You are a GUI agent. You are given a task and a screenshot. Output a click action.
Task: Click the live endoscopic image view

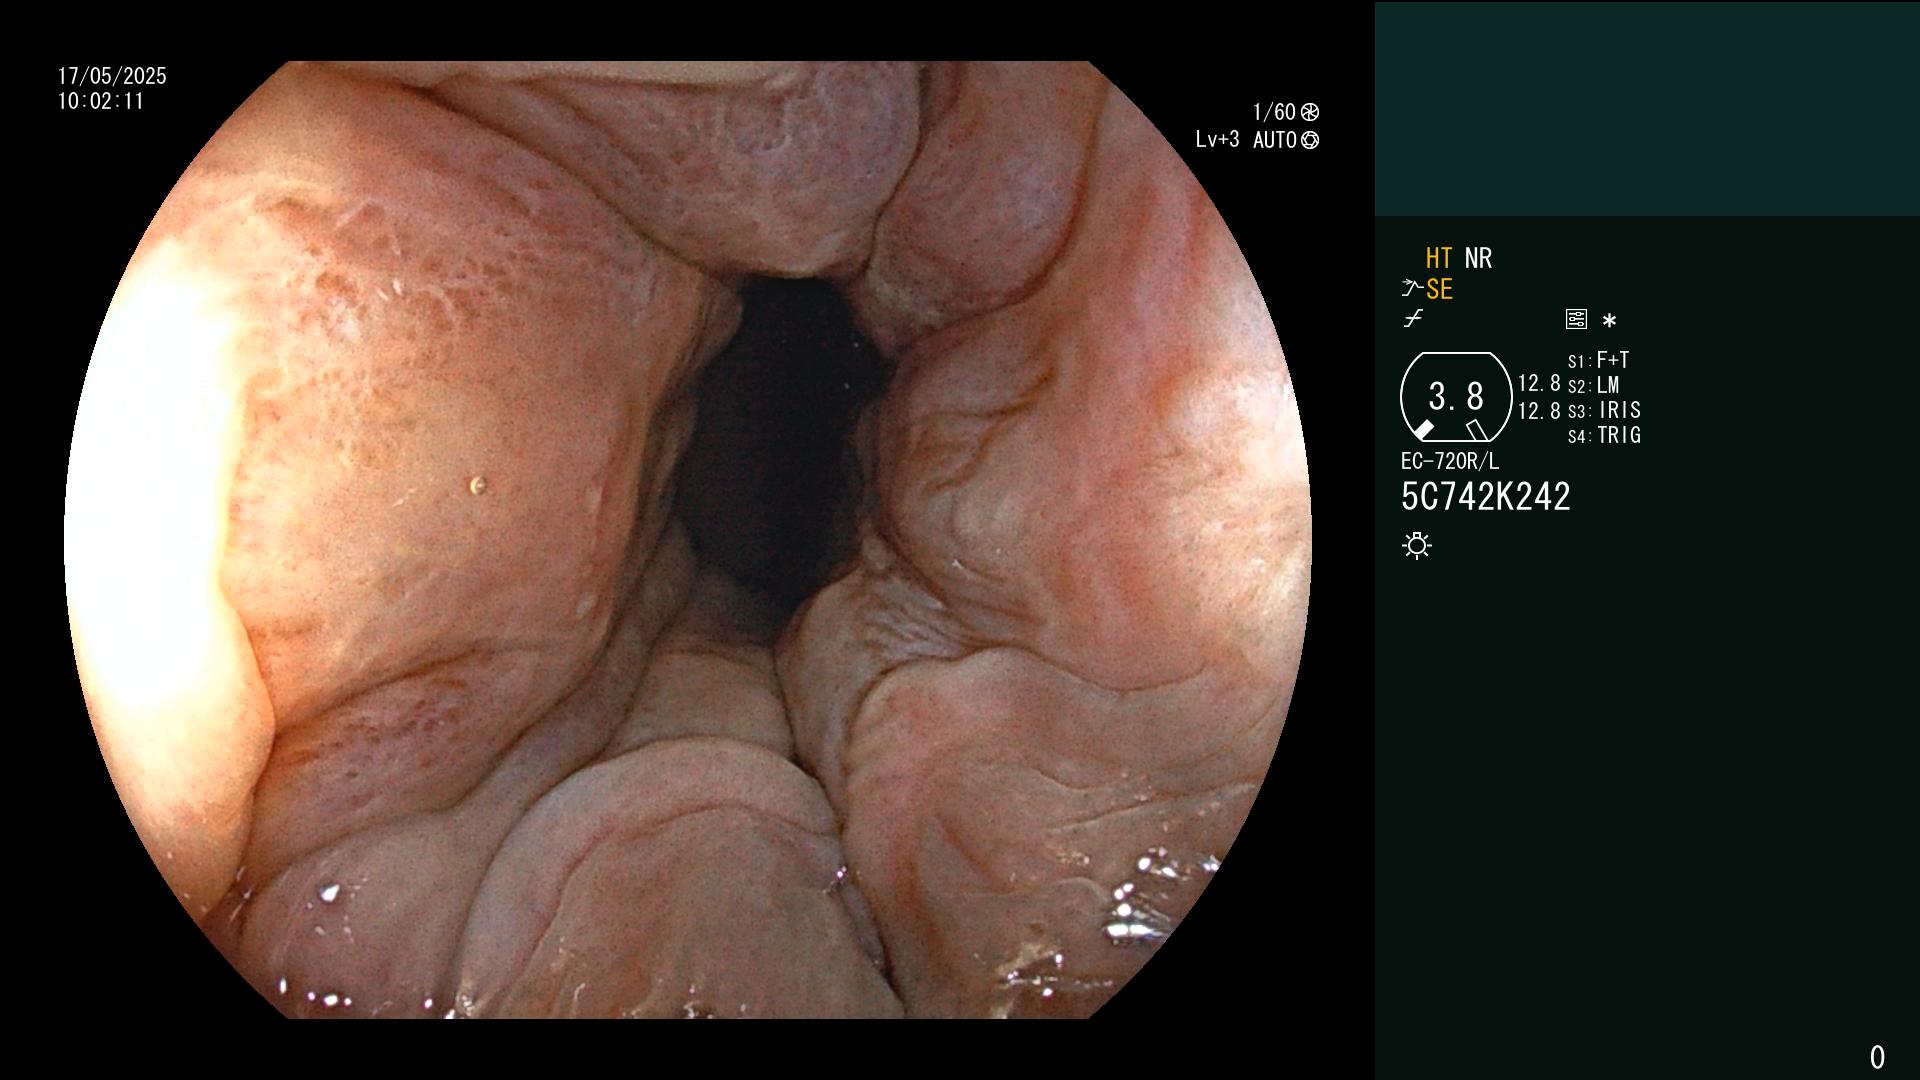pos(688,540)
